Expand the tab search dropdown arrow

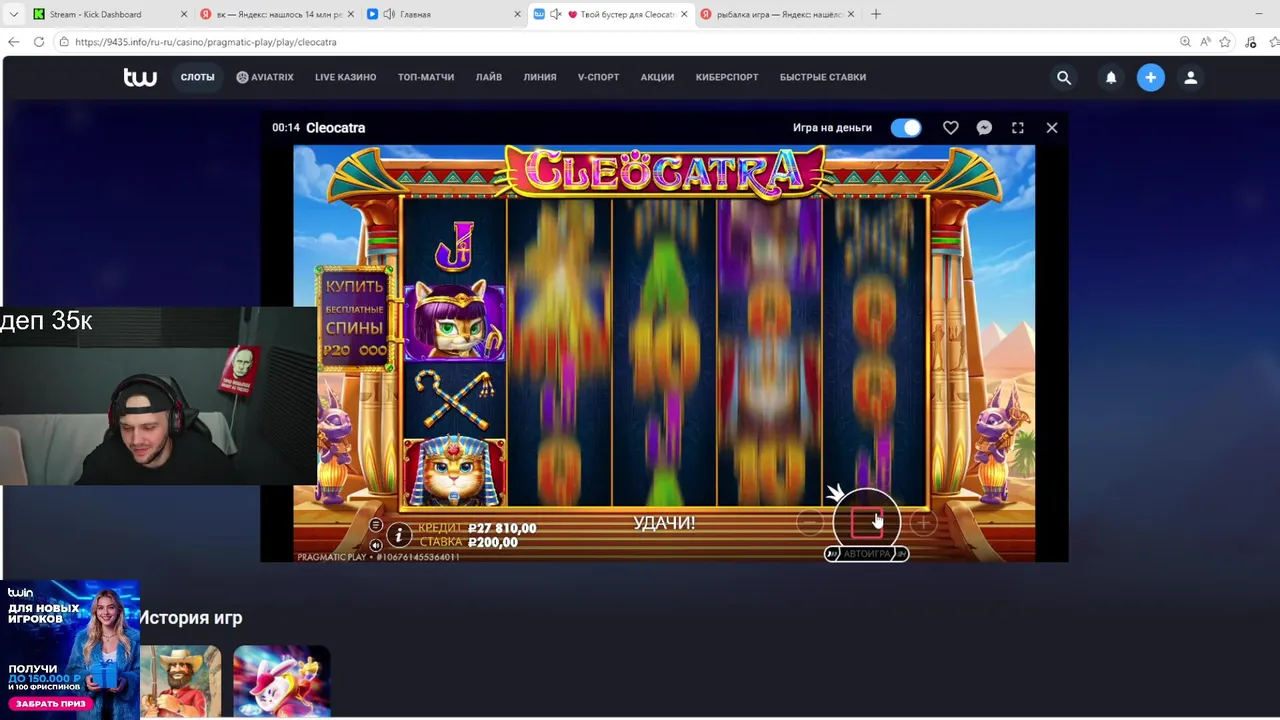13,14
